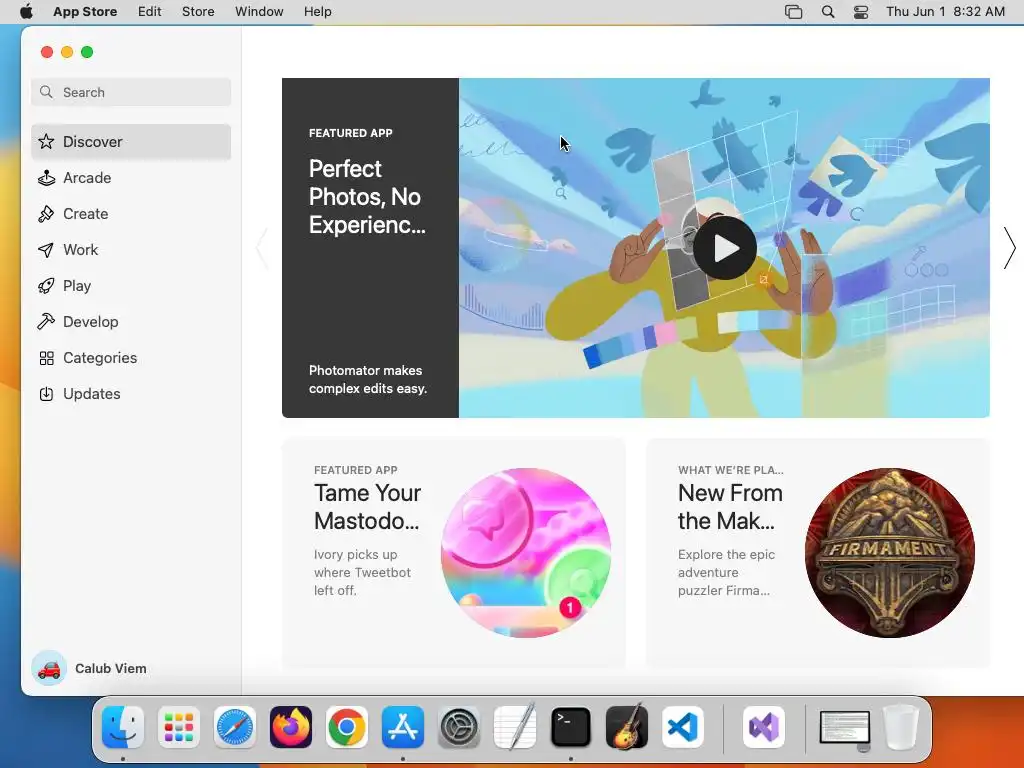1024x768 pixels.
Task: Open Launchpad from the Dock
Action: [x=179, y=727]
